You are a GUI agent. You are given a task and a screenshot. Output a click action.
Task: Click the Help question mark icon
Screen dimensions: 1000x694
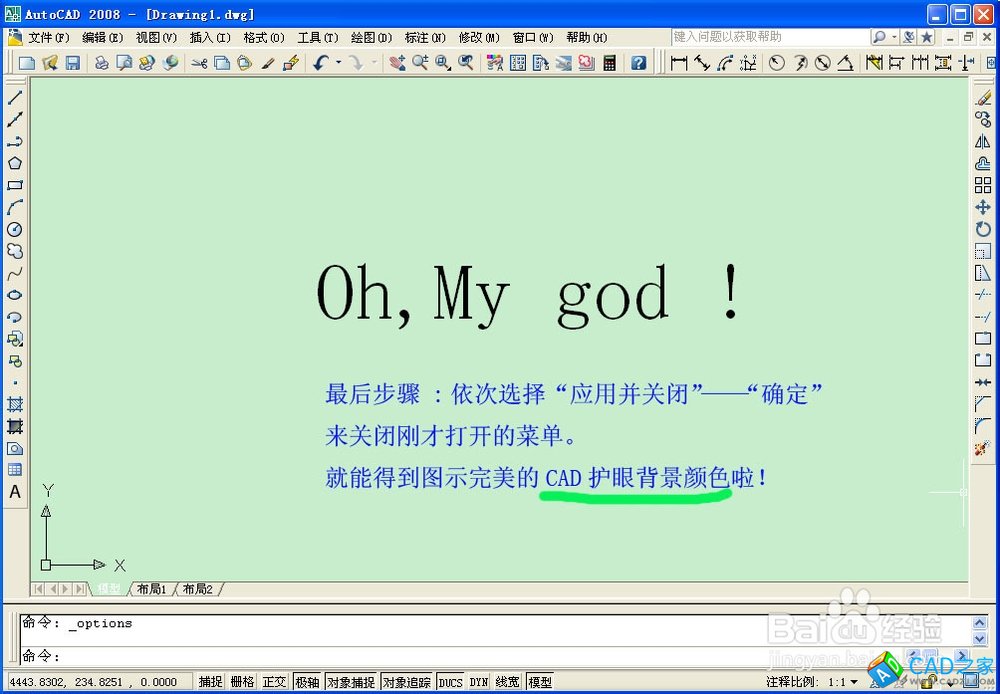[638, 63]
